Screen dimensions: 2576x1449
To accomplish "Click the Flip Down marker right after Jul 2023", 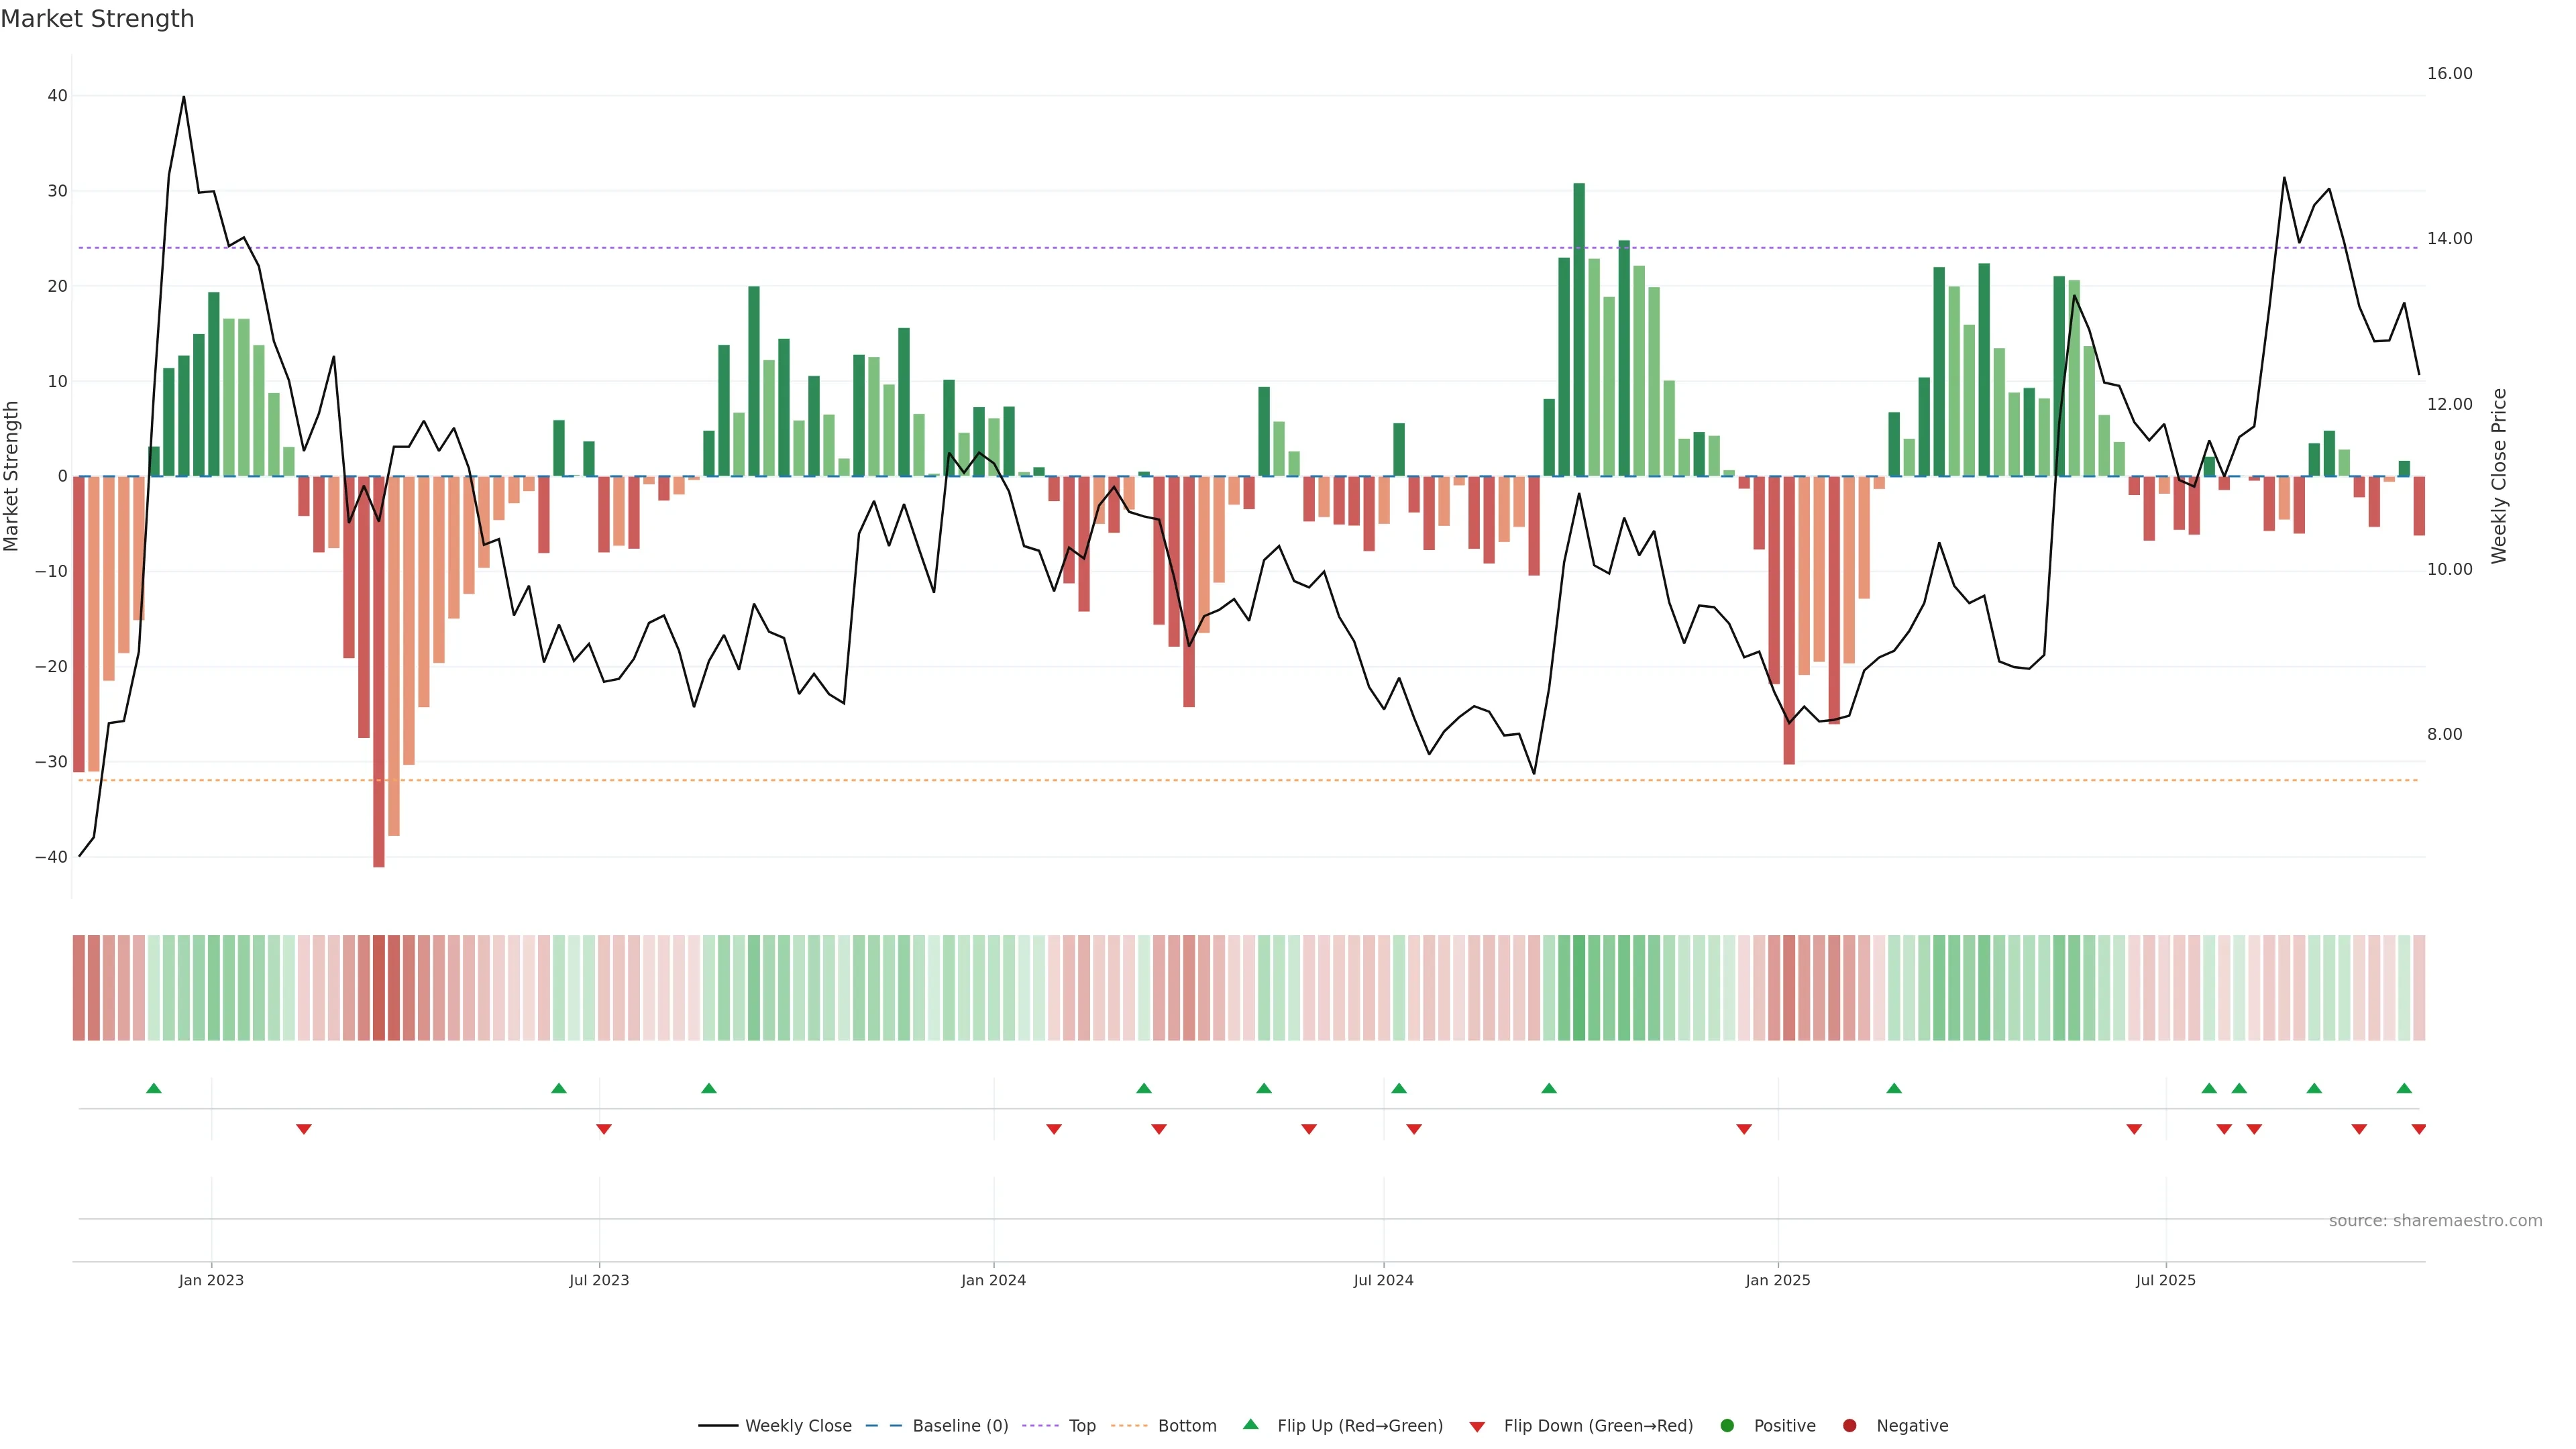I will [x=604, y=1129].
